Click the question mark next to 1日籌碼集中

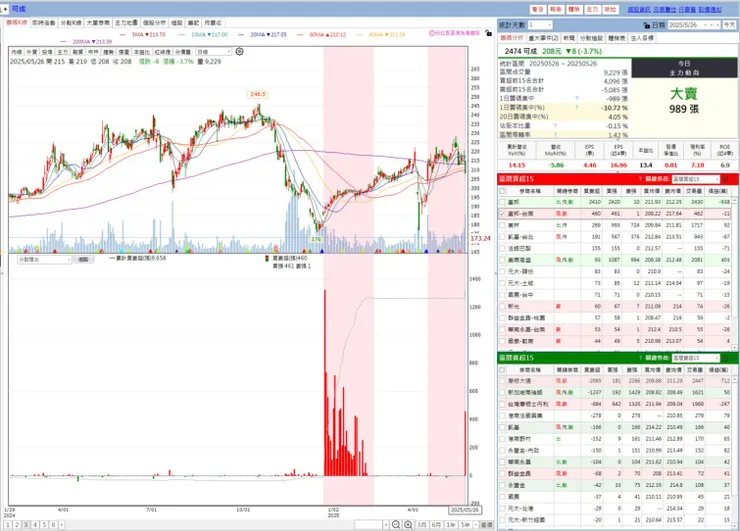coord(577,99)
